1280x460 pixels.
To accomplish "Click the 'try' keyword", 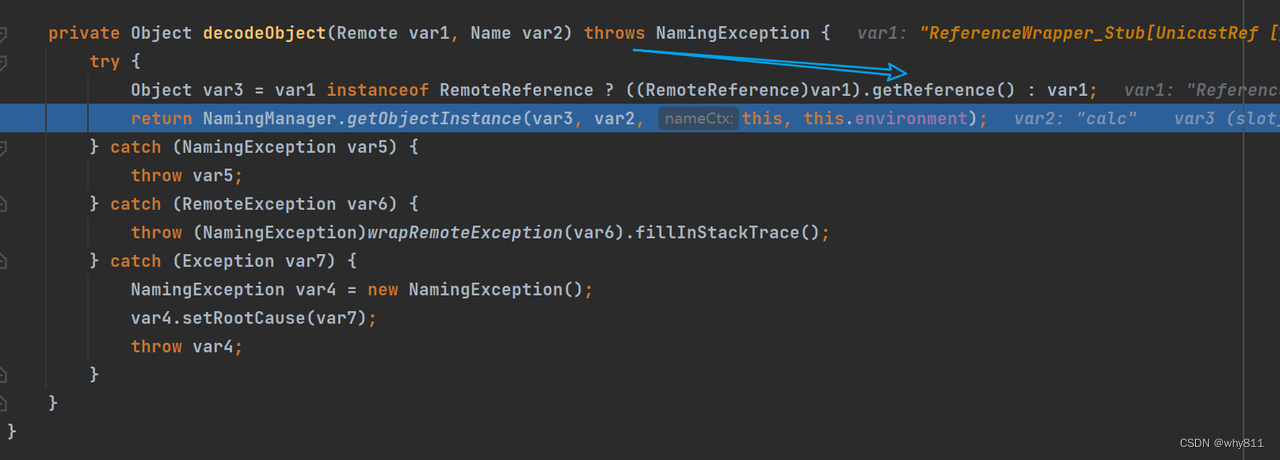I will [105, 62].
